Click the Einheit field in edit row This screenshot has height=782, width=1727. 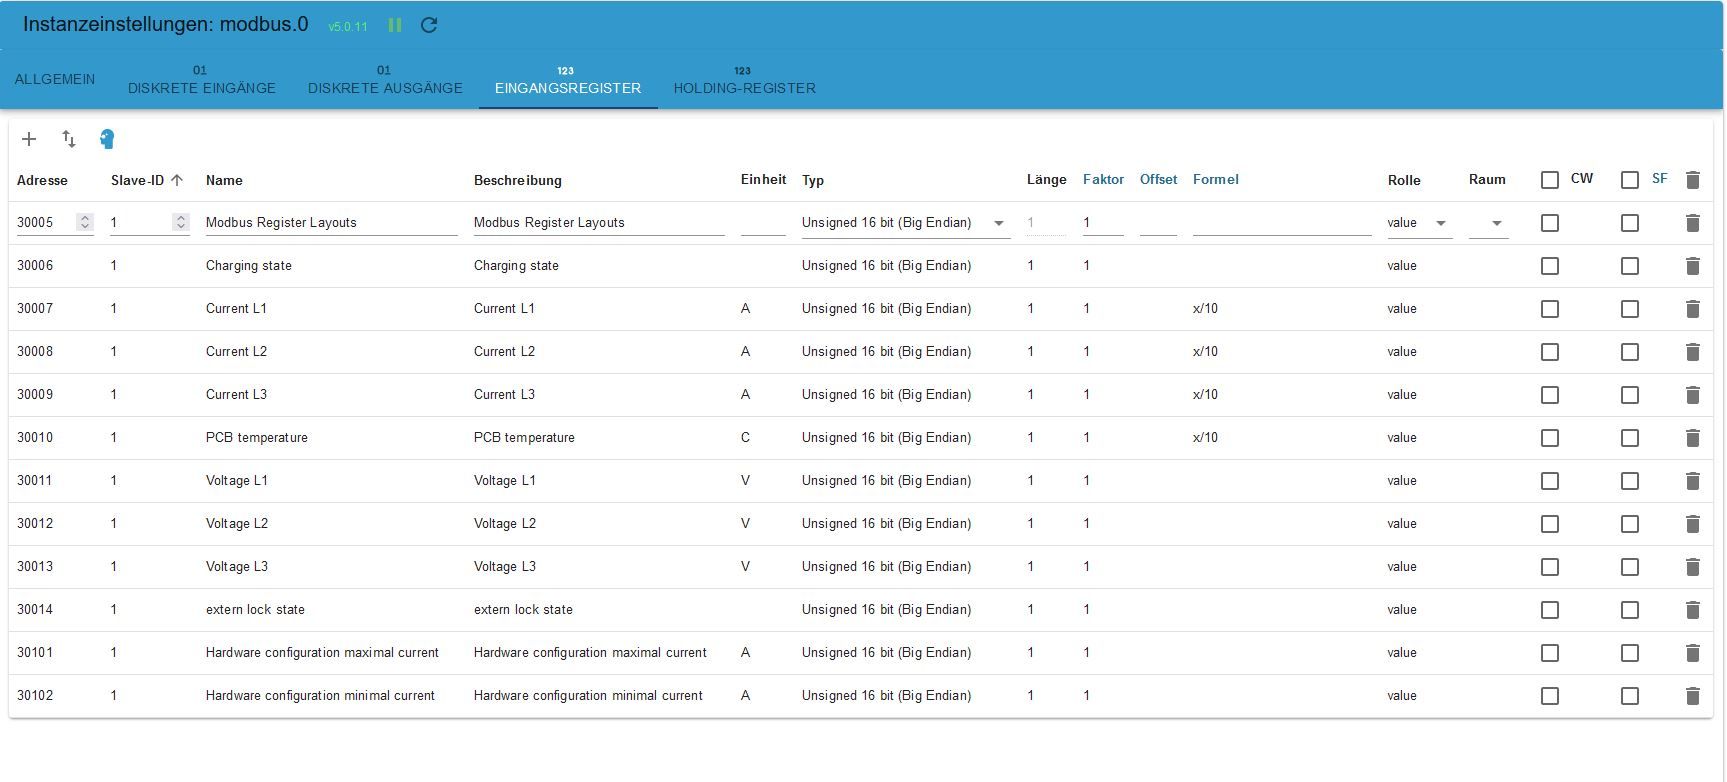[x=763, y=223]
